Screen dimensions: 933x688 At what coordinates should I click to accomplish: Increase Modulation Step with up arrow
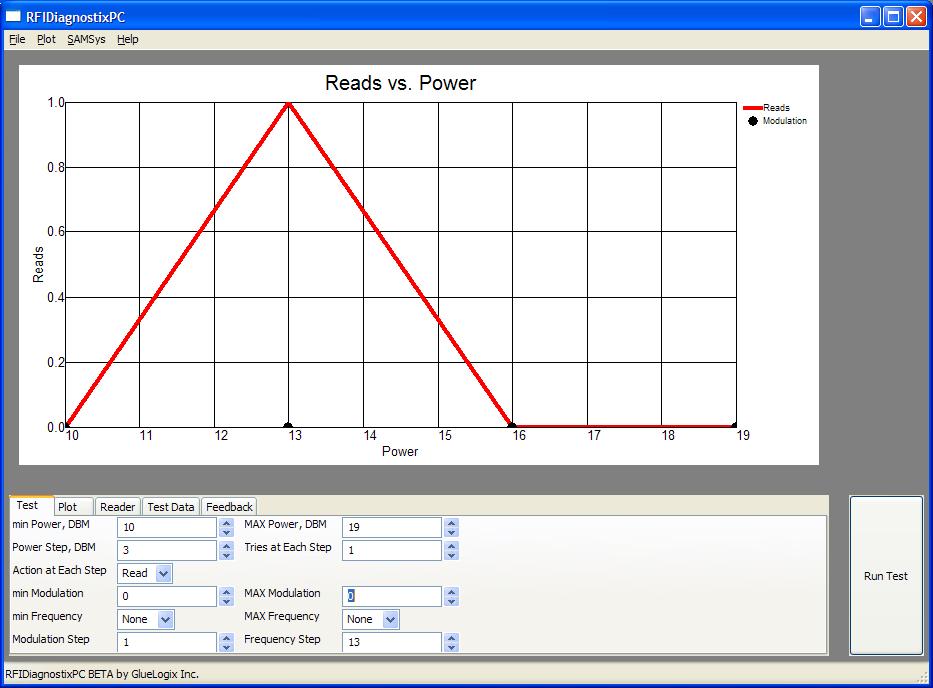(x=226, y=638)
